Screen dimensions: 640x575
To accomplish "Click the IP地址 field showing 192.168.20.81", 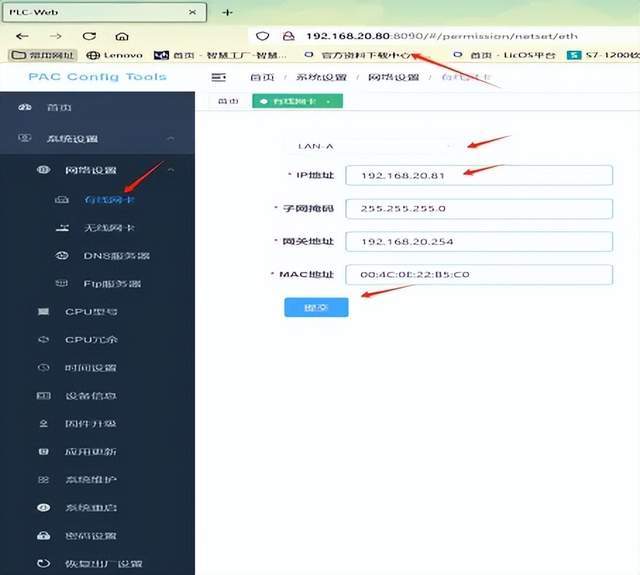I will click(x=479, y=175).
